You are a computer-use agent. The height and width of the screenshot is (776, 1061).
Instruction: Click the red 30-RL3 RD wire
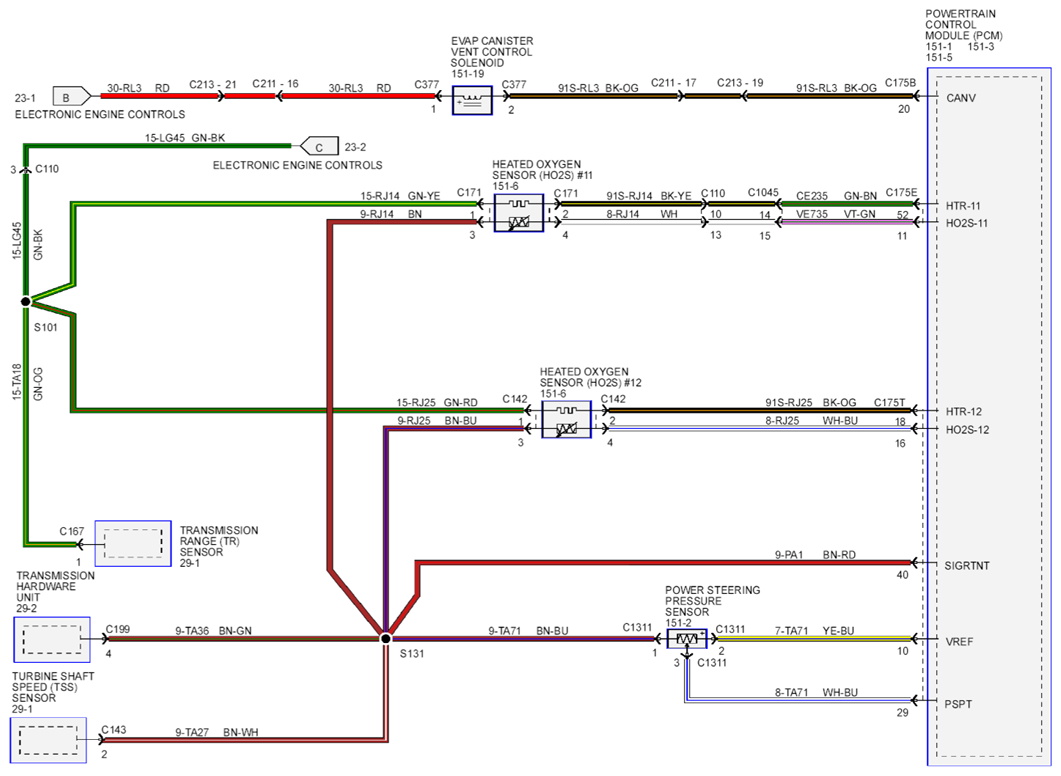pyautogui.click(x=267, y=96)
